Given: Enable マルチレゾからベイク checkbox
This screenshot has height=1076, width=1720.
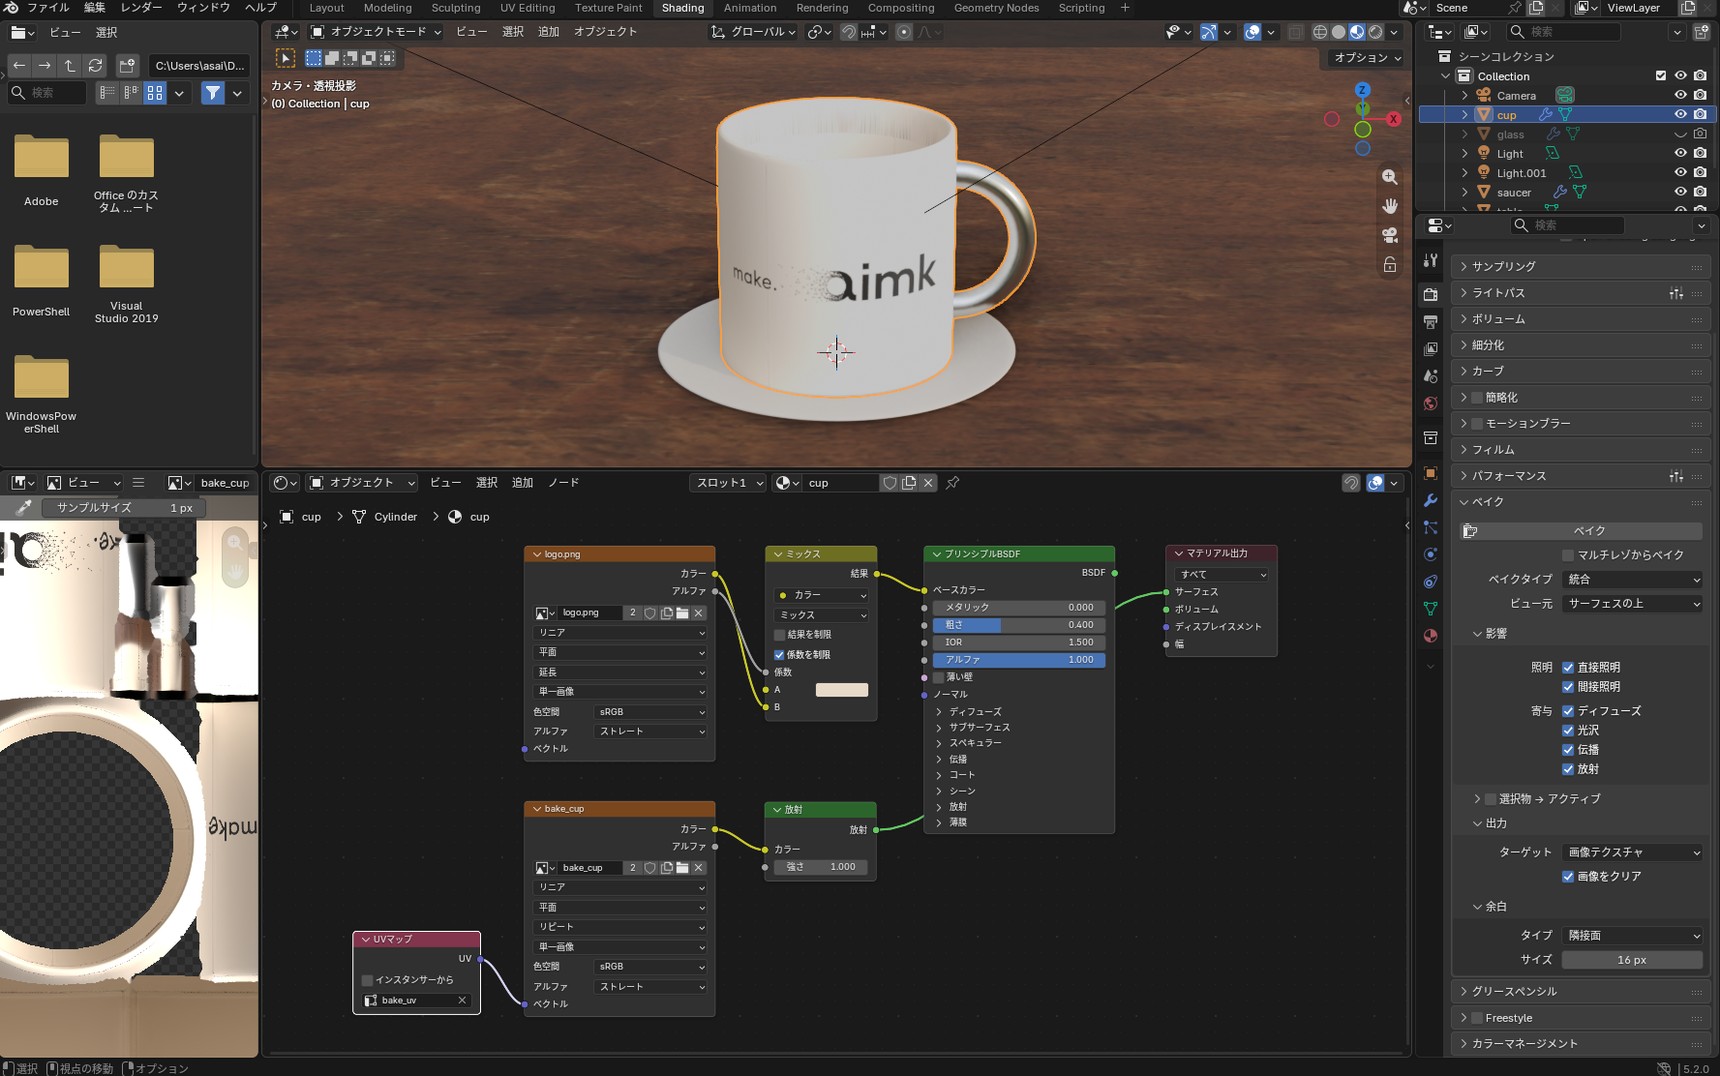Looking at the screenshot, I should pos(1568,555).
